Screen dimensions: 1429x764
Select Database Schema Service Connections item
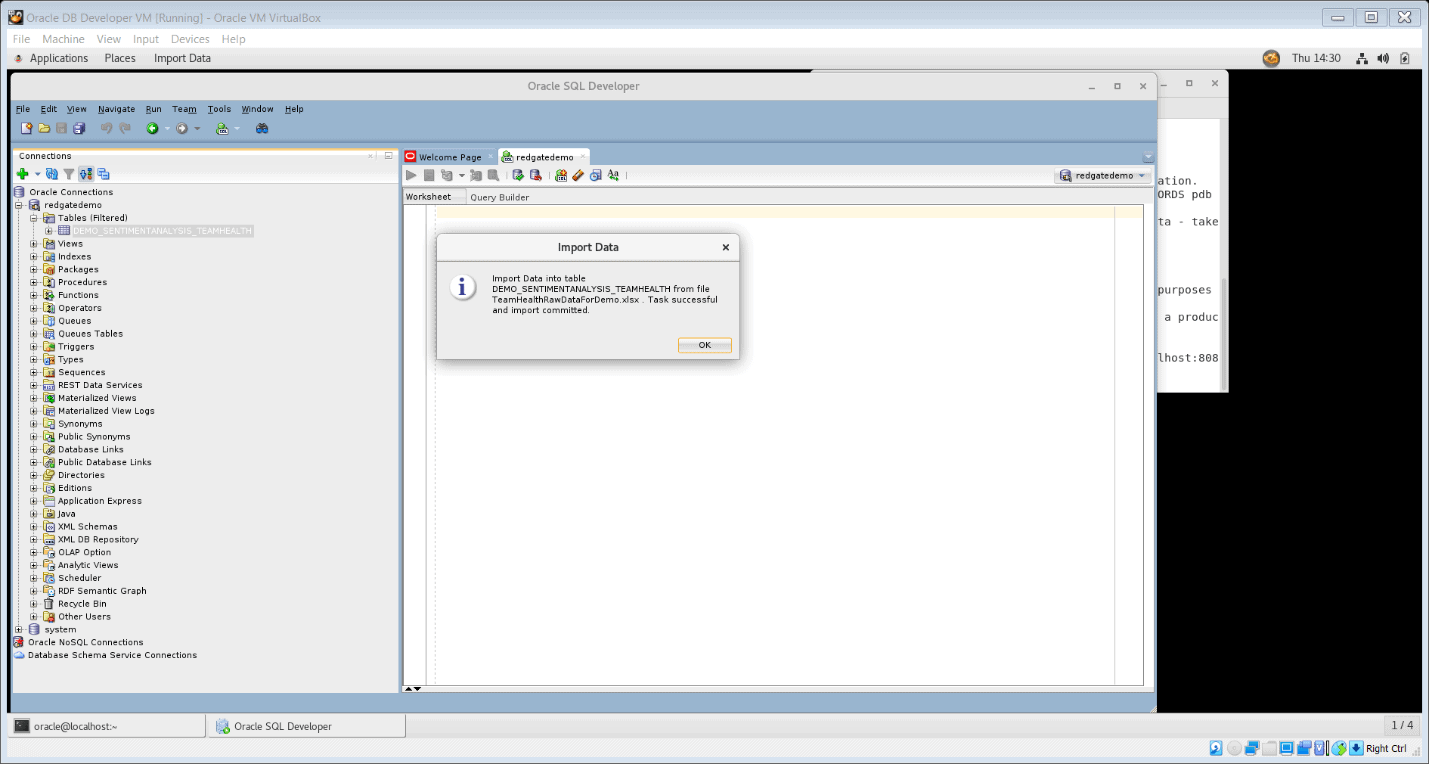(x=112, y=655)
